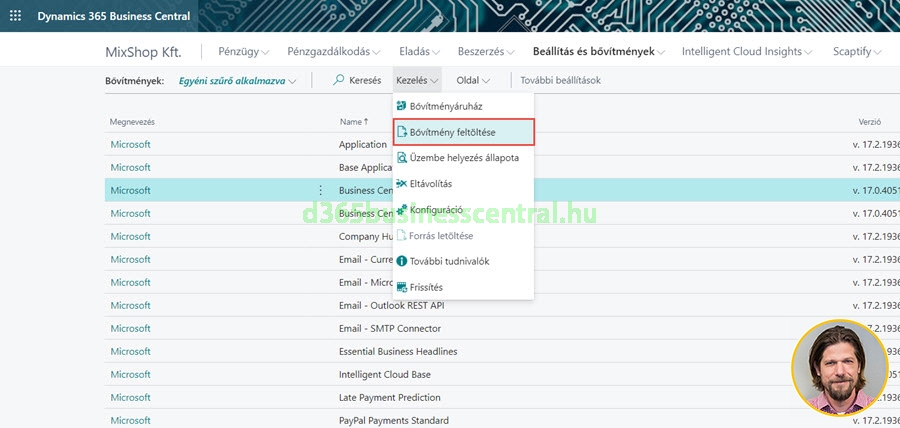Expand the Pénzügy menu

click(244, 52)
